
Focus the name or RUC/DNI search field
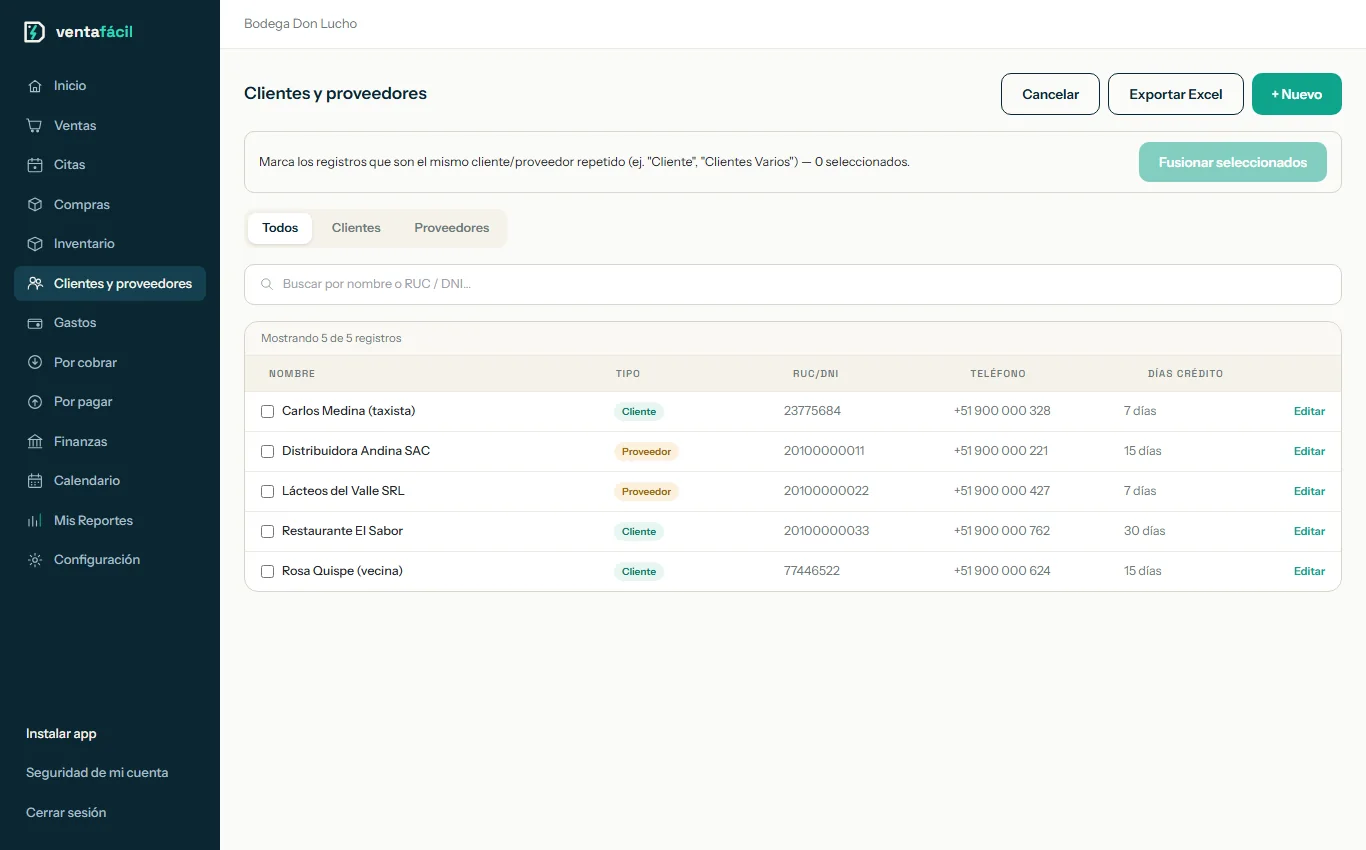[793, 284]
